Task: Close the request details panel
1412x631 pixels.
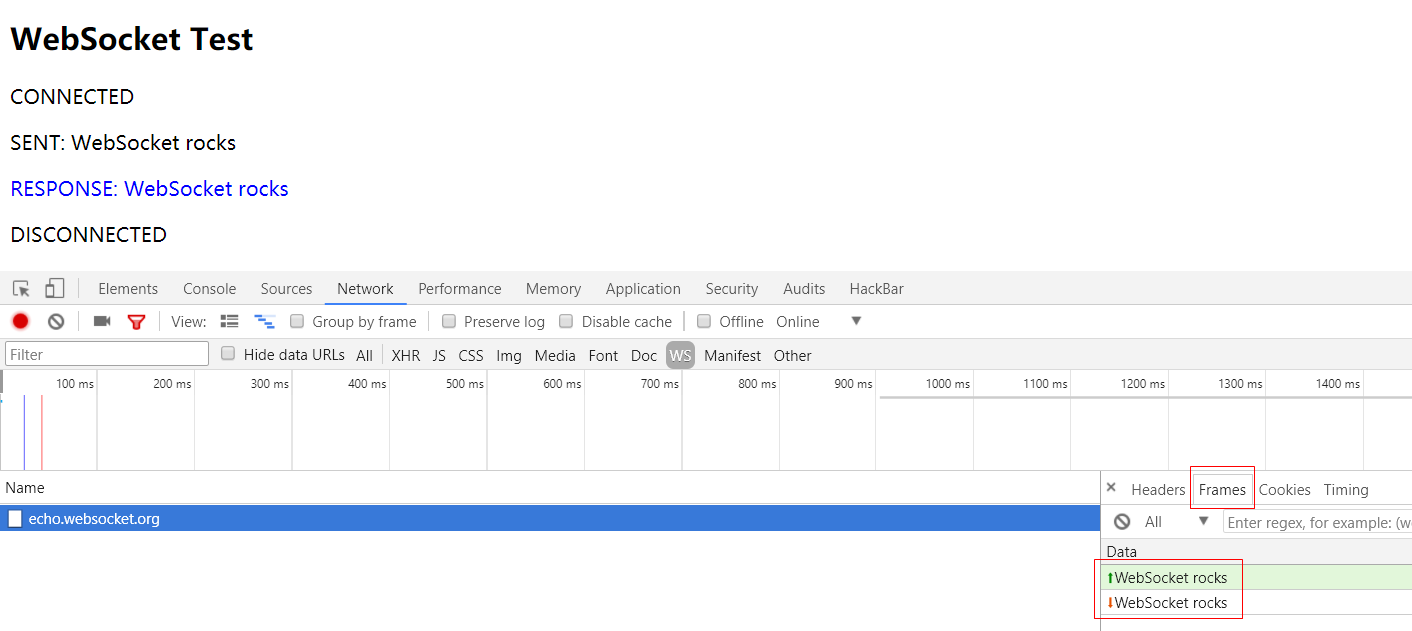Action: pyautogui.click(x=1111, y=488)
